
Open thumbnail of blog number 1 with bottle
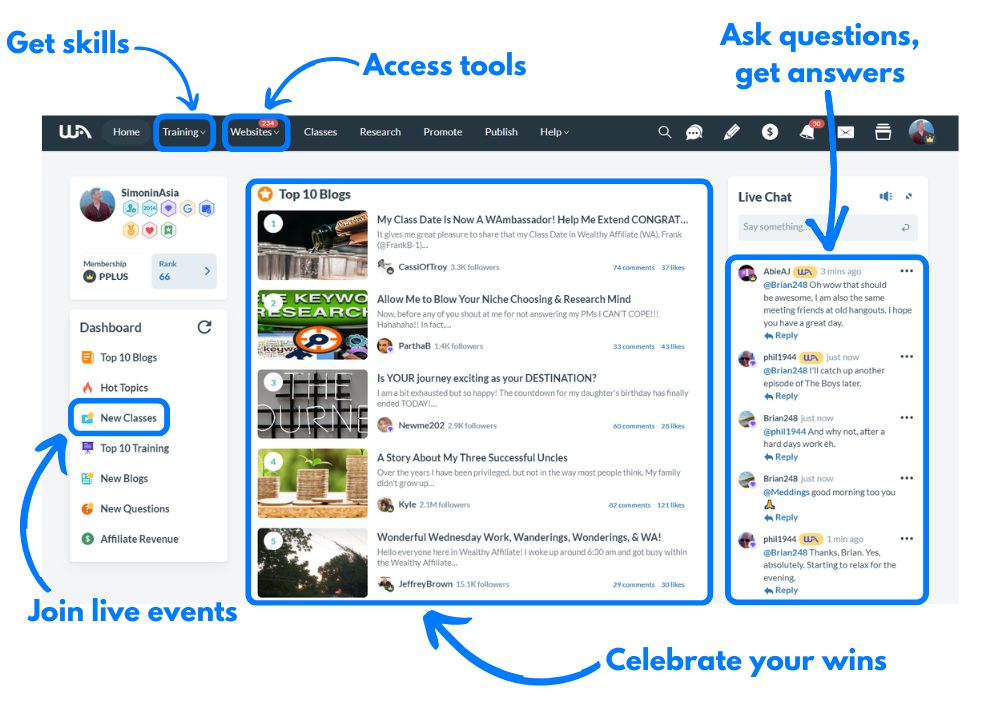pos(312,246)
